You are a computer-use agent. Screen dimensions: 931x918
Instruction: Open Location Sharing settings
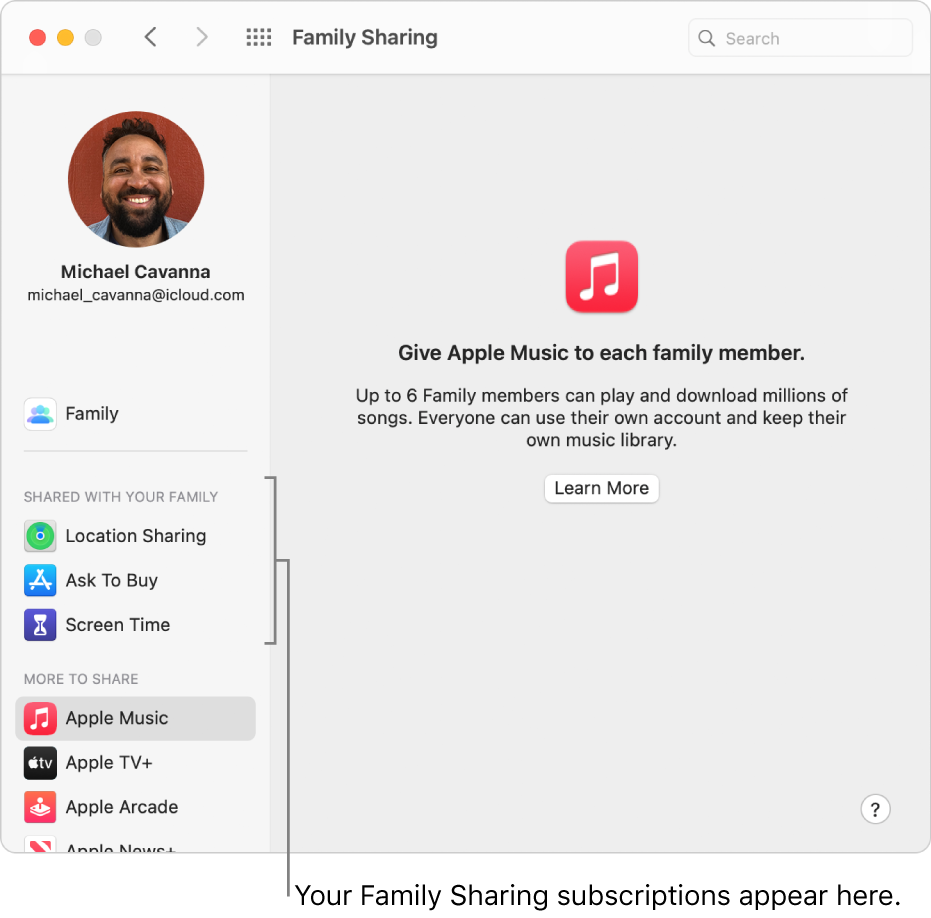click(x=135, y=536)
